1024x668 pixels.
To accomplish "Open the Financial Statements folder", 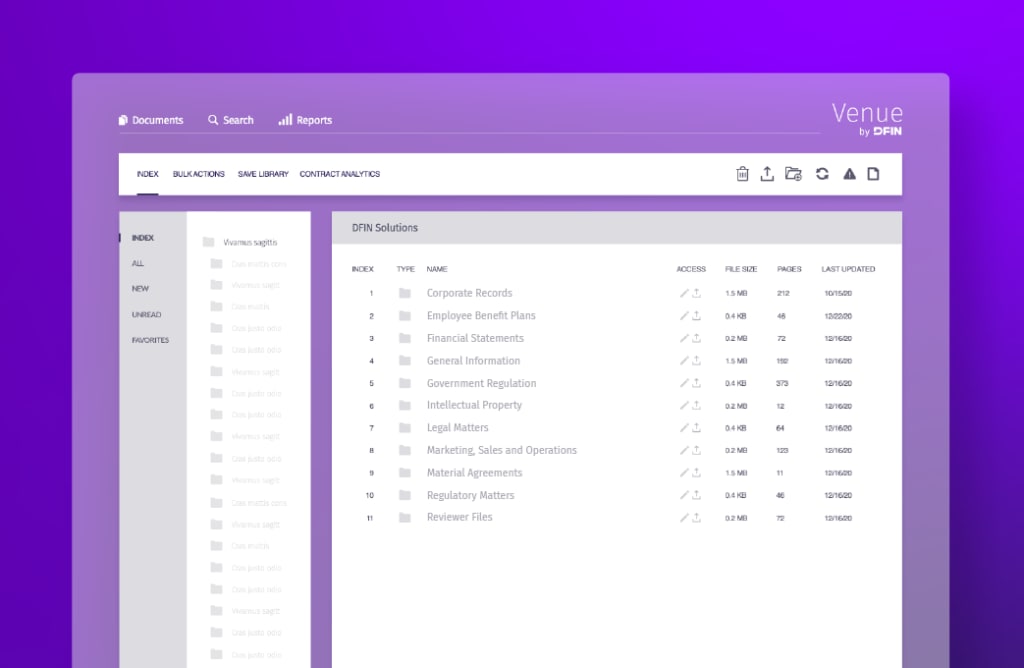I will coord(475,338).
